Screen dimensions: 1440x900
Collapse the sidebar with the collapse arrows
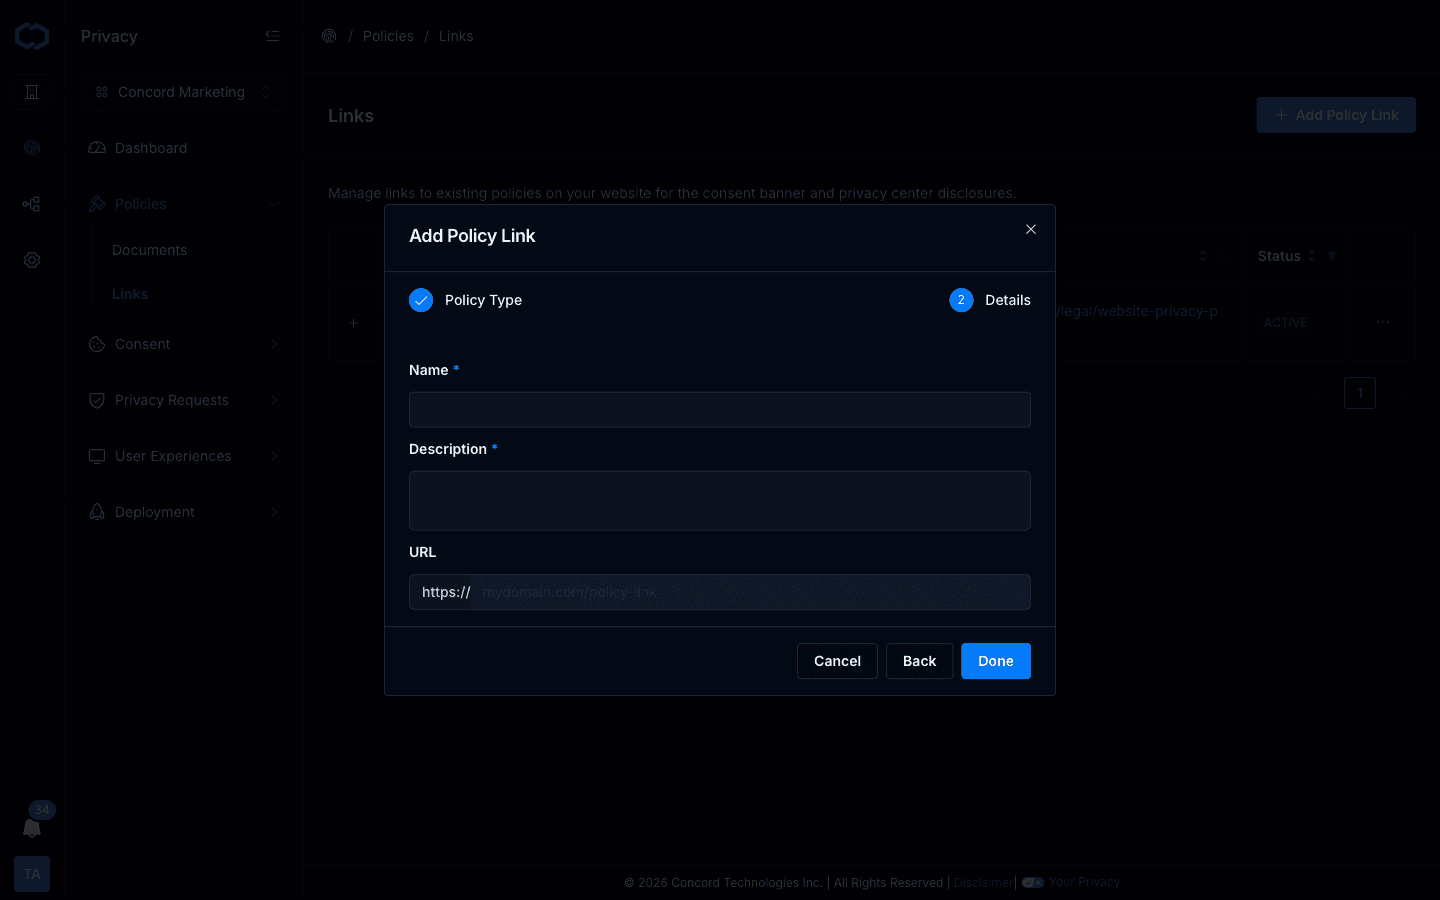pos(272,35)
